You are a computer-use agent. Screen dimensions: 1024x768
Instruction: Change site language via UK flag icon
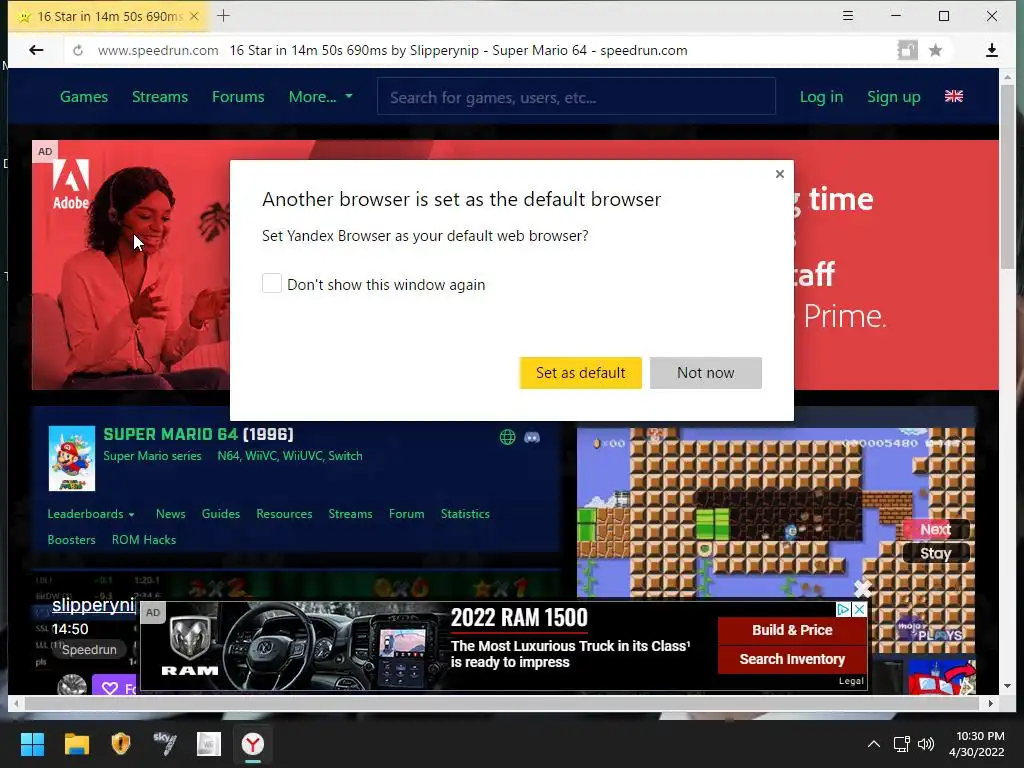coord(953,96)
